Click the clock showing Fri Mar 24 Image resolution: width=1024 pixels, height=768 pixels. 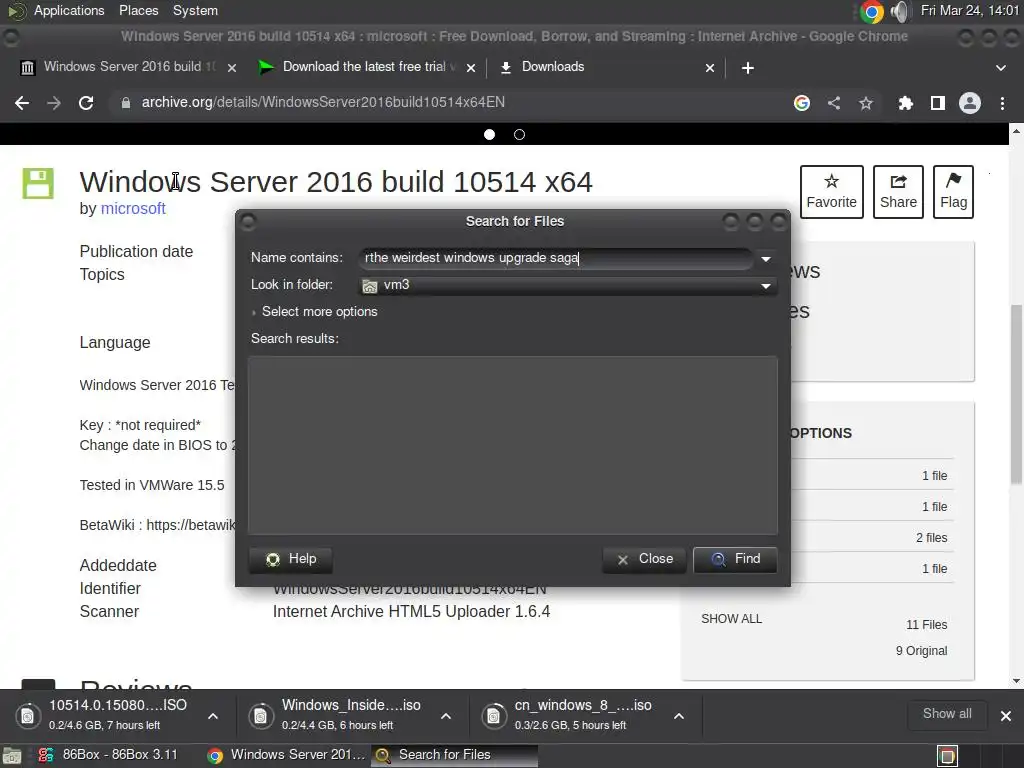[x=969, y=10]
